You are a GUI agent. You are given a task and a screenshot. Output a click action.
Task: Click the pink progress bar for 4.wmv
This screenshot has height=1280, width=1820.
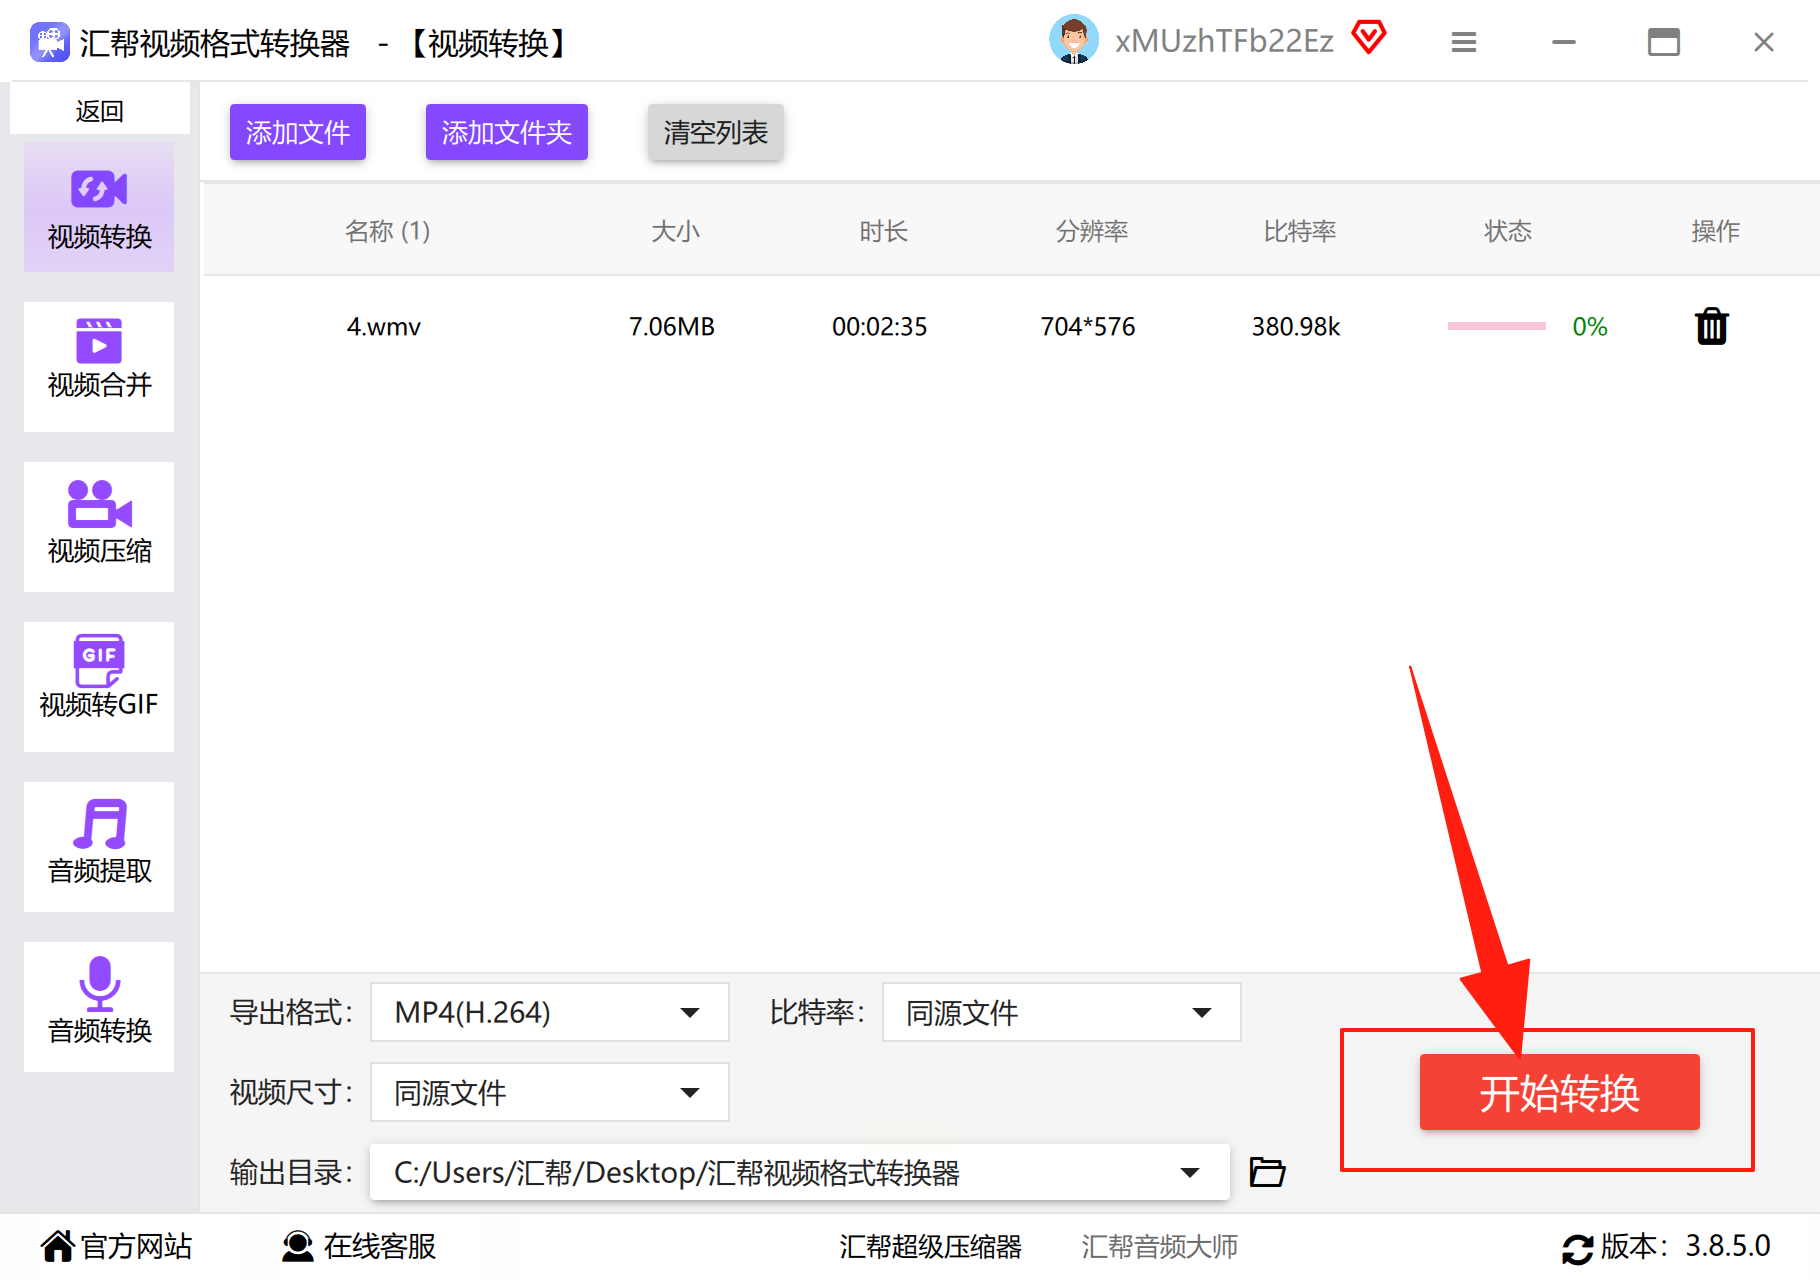click(1496, 326)
